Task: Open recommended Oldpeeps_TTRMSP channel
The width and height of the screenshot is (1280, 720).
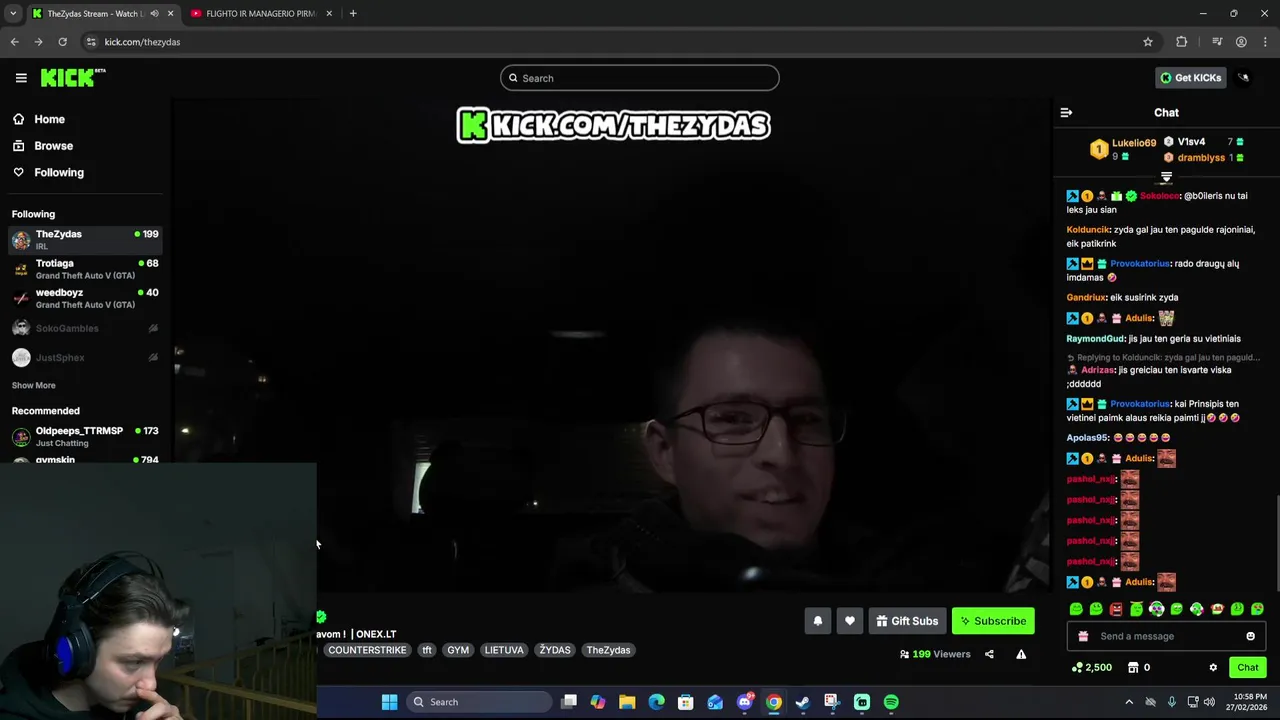Action: [85, 436]
